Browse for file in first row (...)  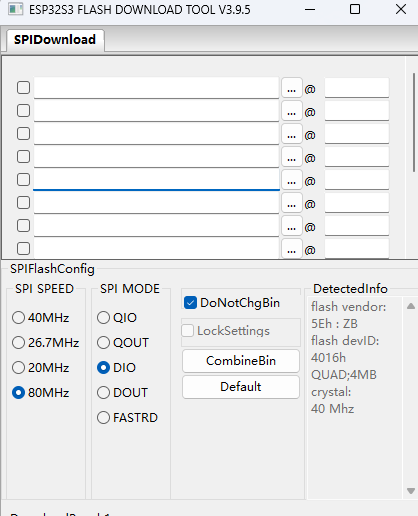pos(292,88)
